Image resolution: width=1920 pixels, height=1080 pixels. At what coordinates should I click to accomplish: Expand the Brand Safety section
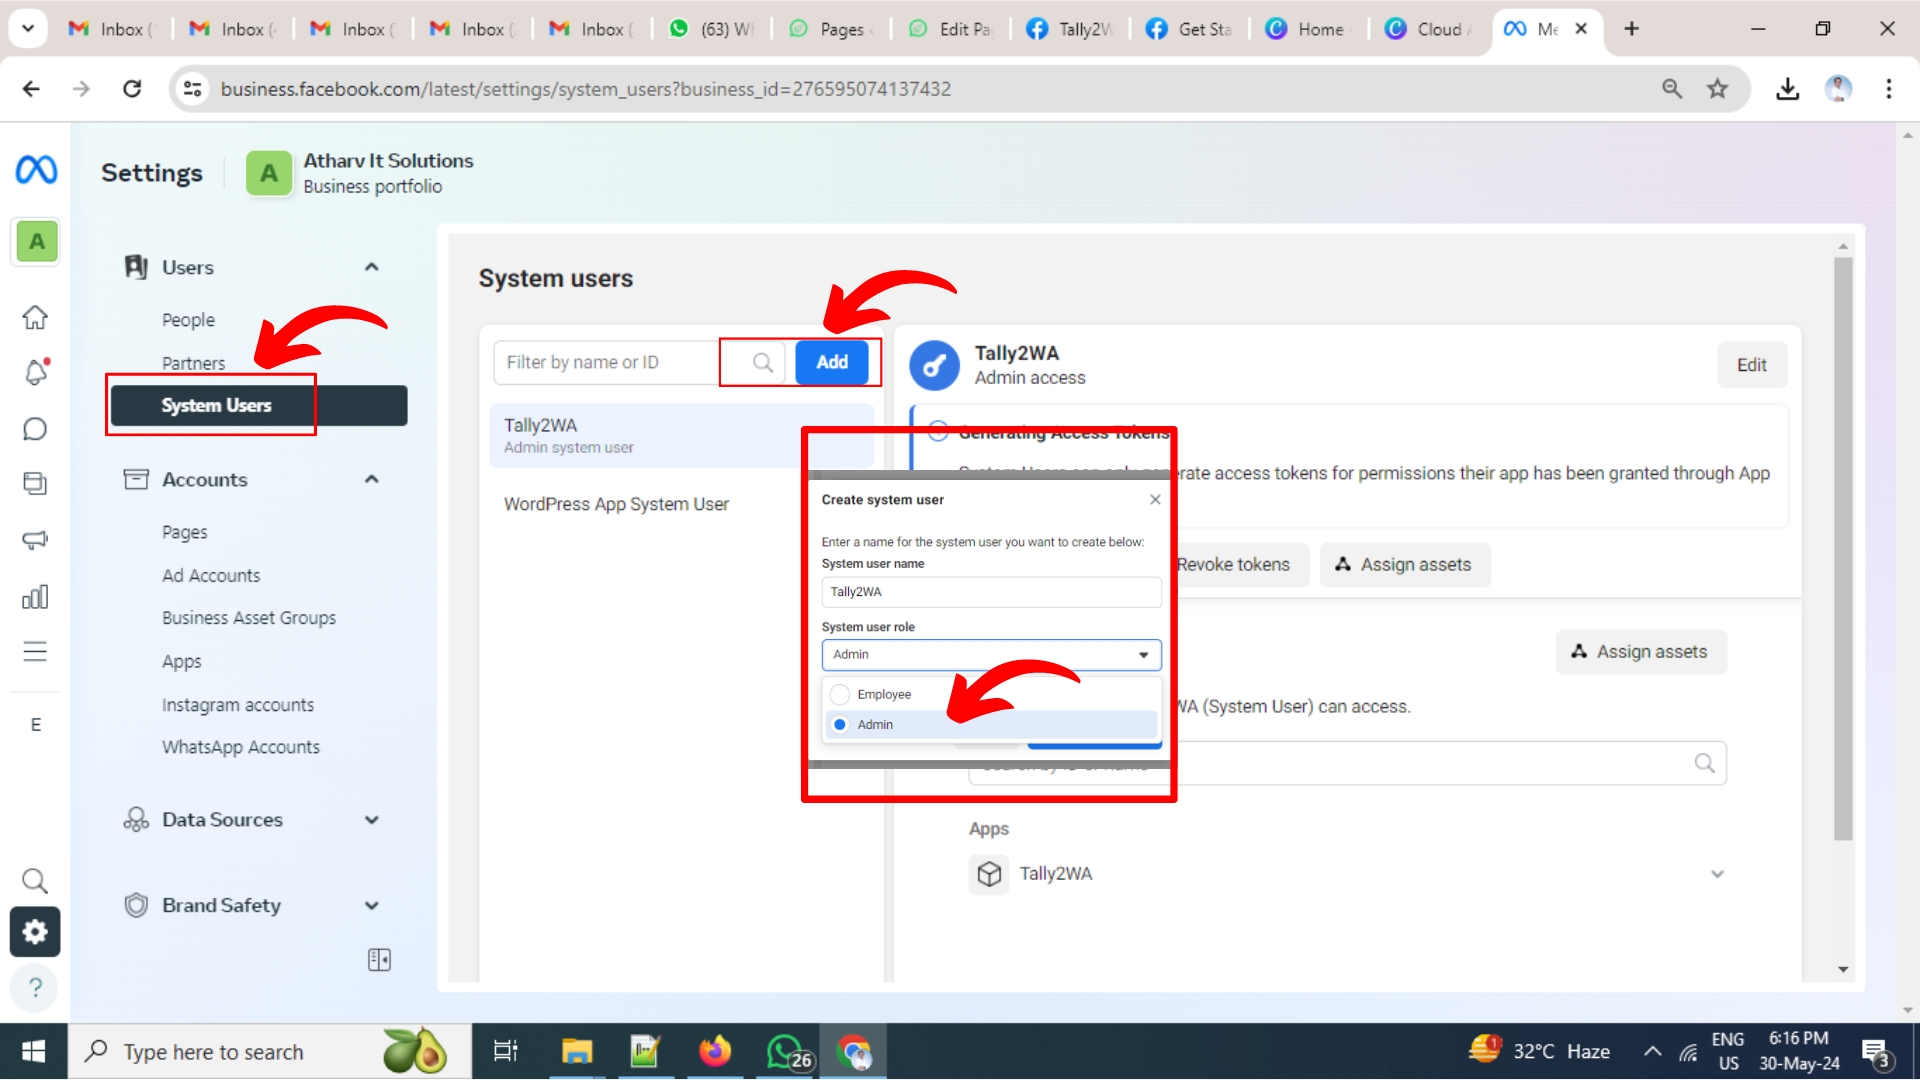372,906
